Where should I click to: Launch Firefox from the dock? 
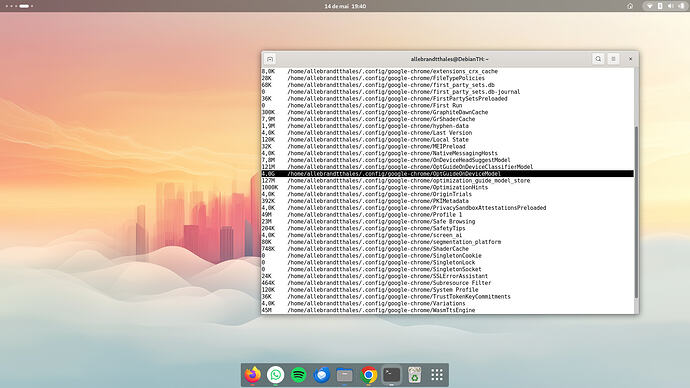click(253, 375)
